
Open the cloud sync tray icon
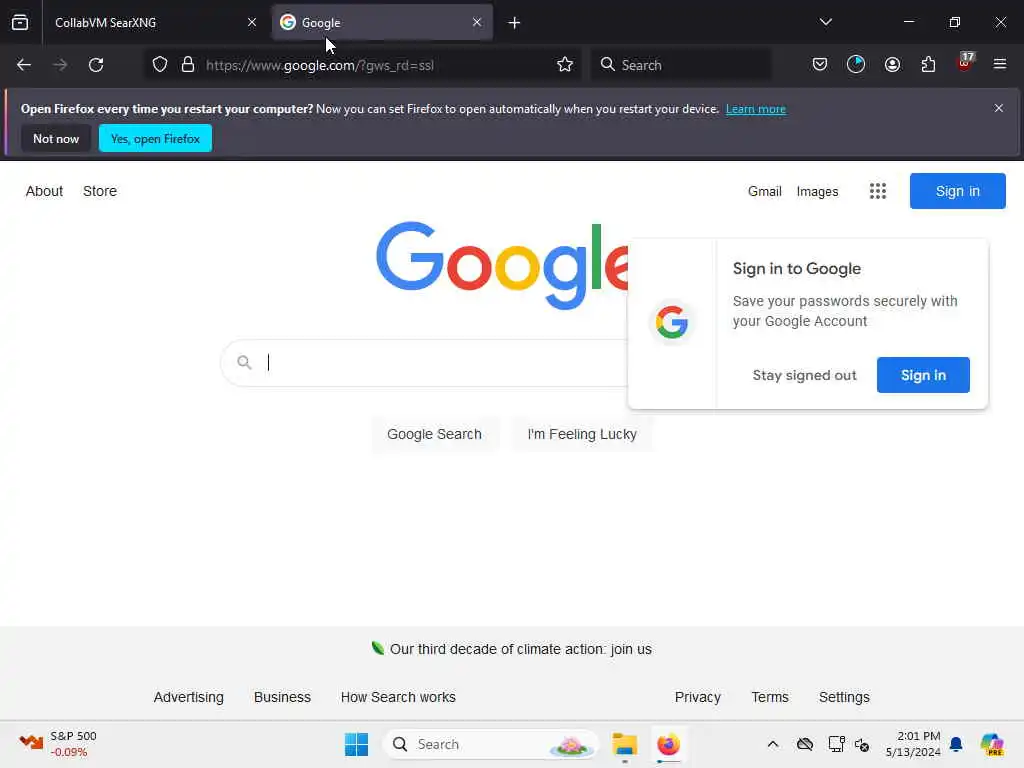point(805,744)
